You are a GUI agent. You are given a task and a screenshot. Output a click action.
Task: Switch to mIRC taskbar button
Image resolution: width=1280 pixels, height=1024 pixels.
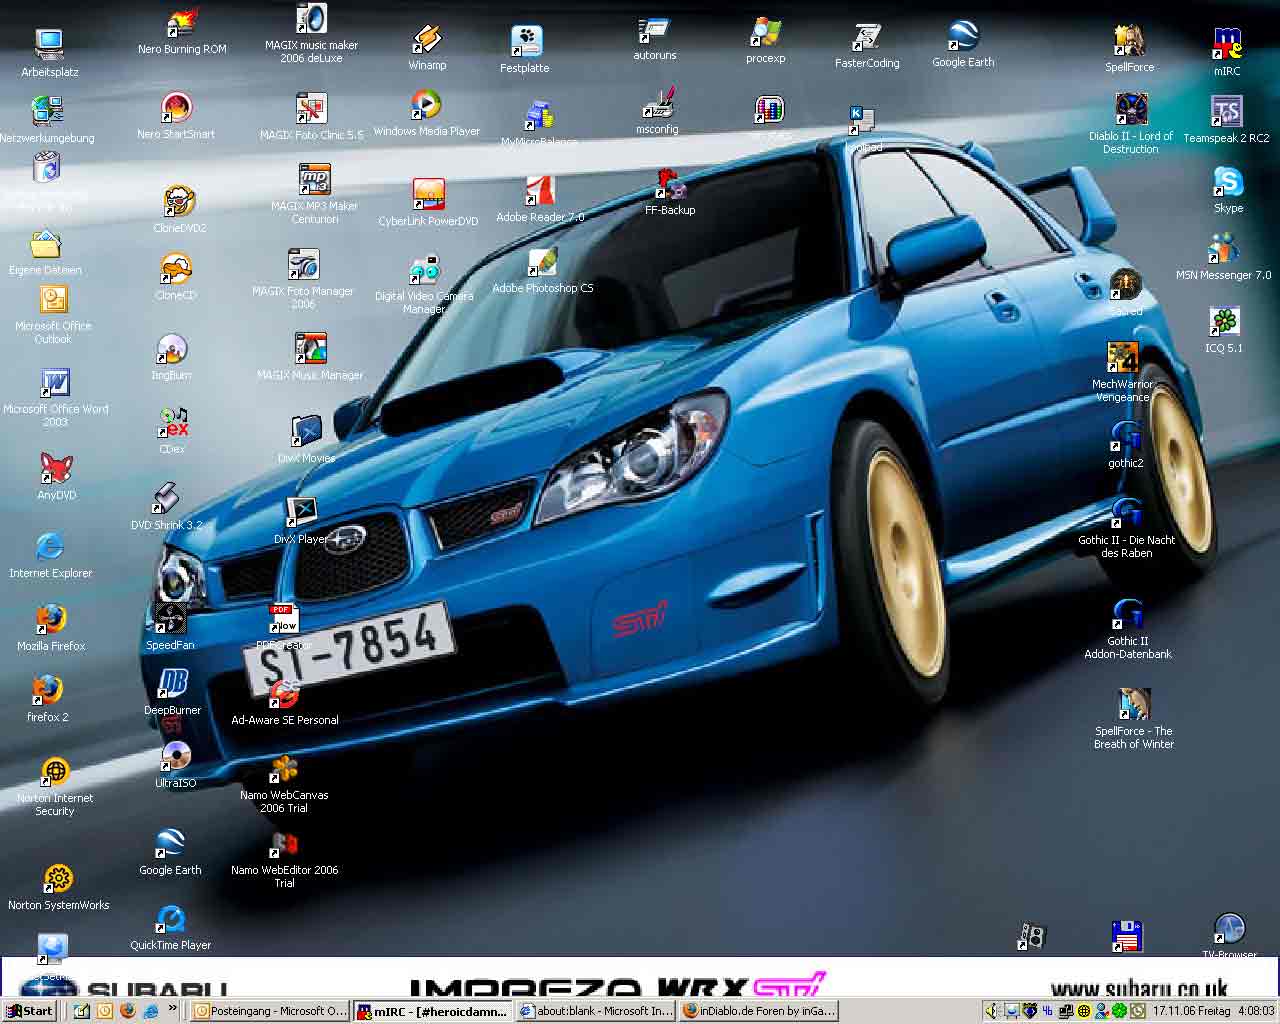tap(433, 1011)
